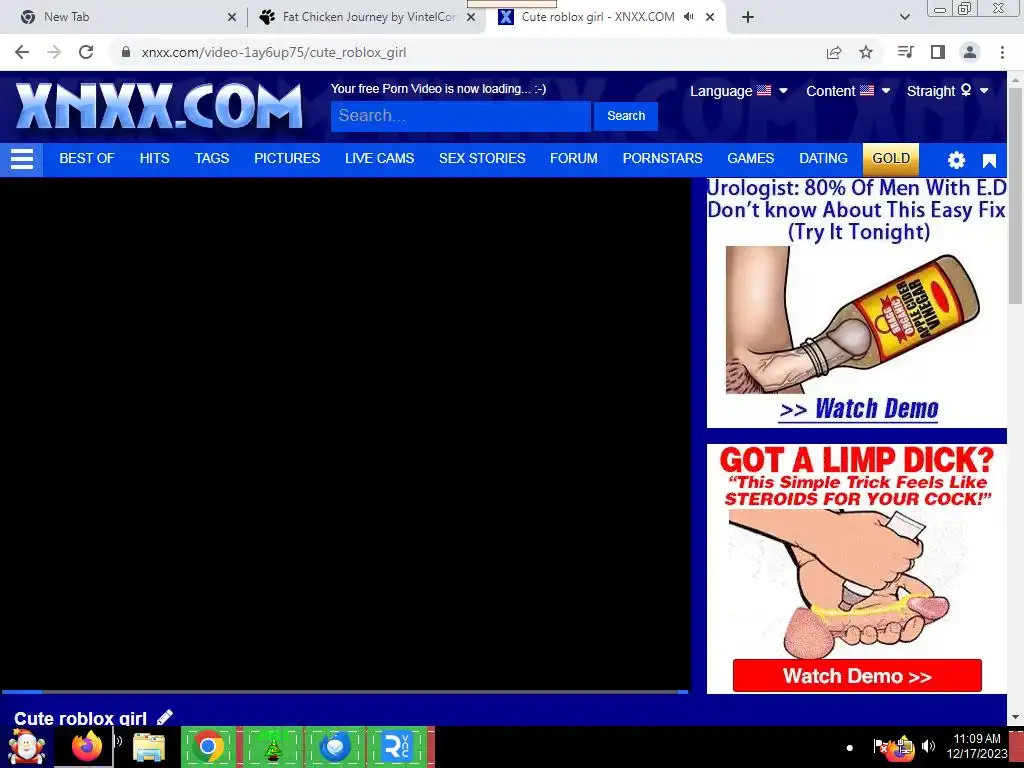Go to the TAGS section
The height and width of the screenshot is (768, 1024).
[x=212, y=159]
